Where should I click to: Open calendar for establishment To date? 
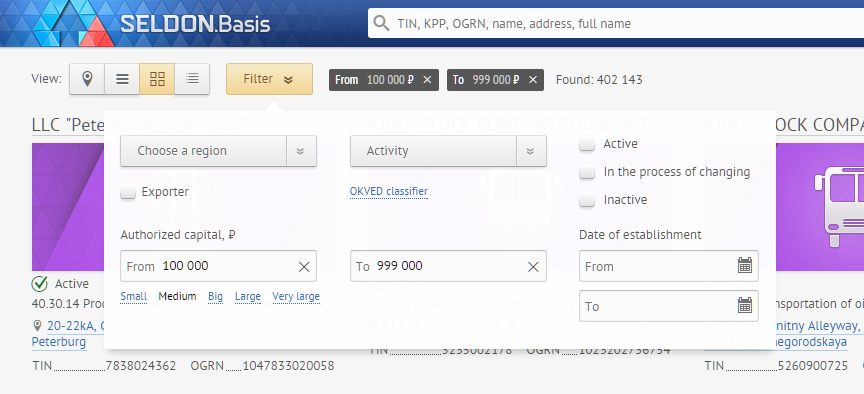pyautogui.click(x=744, y=305)
